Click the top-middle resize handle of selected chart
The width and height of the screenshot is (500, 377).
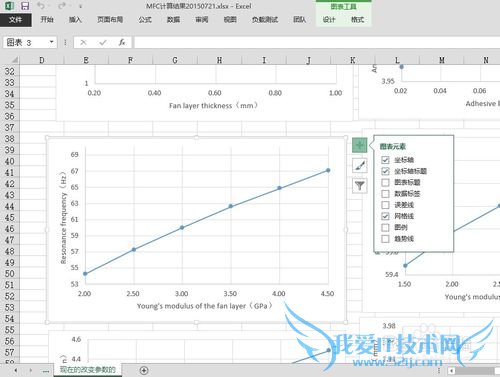coord(197,137)
